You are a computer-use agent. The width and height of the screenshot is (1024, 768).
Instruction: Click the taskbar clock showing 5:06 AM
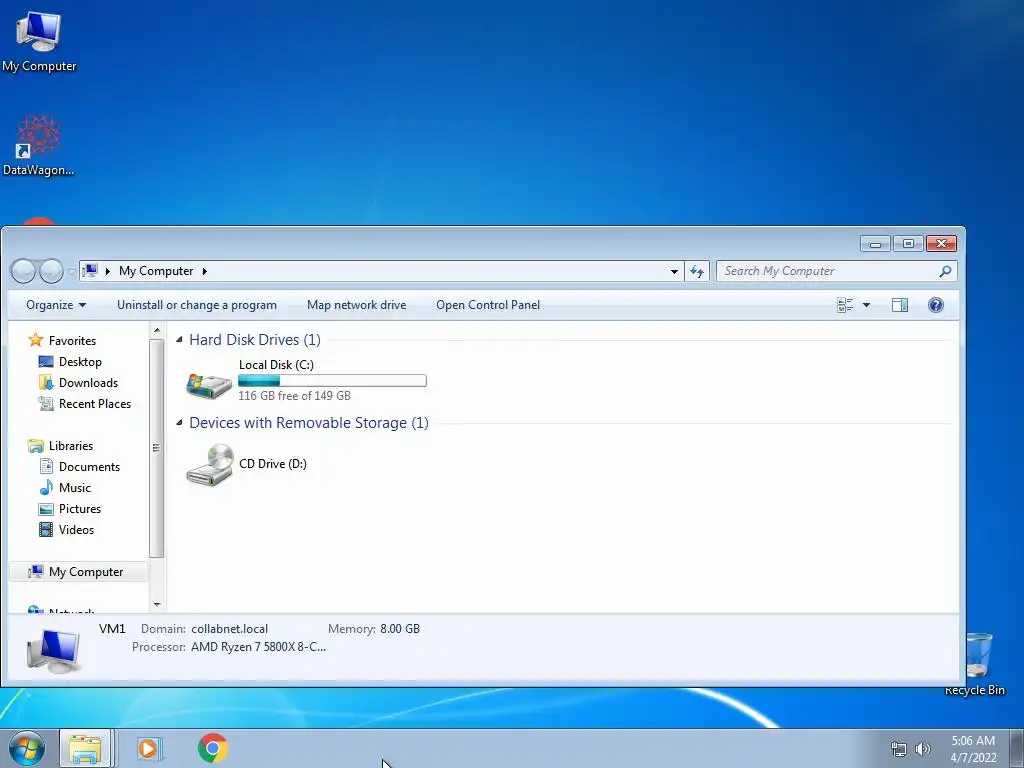[973, 749]
